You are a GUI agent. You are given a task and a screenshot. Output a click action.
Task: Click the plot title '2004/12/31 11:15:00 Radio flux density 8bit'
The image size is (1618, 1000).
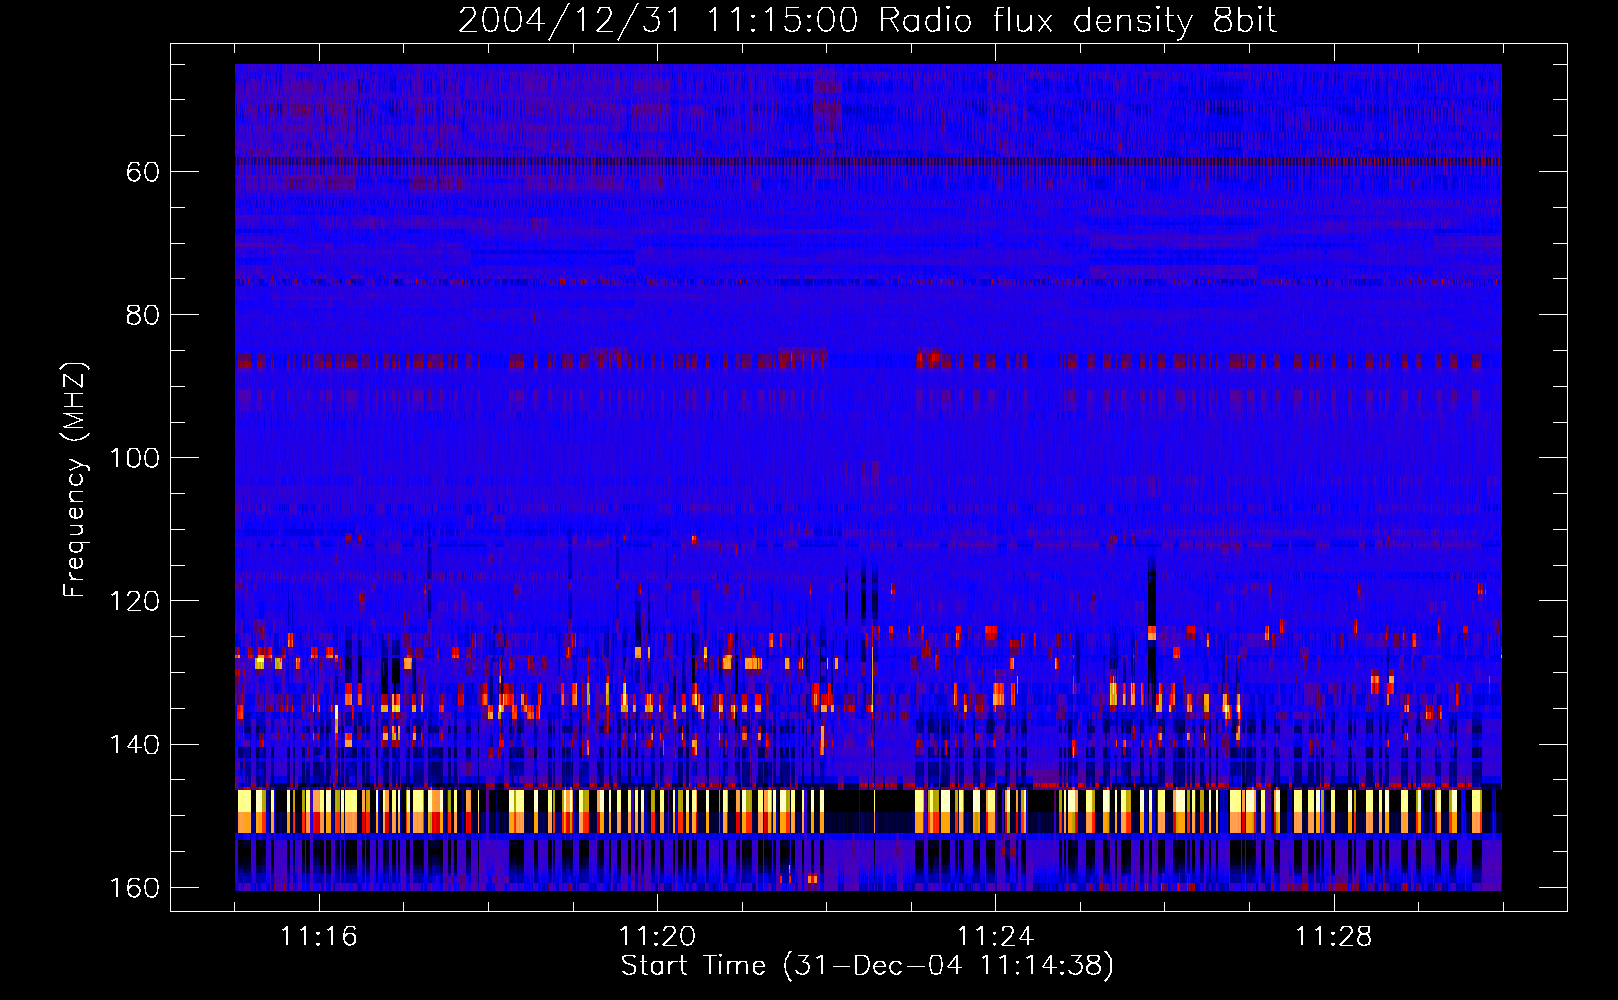click(x=867, y=20)
